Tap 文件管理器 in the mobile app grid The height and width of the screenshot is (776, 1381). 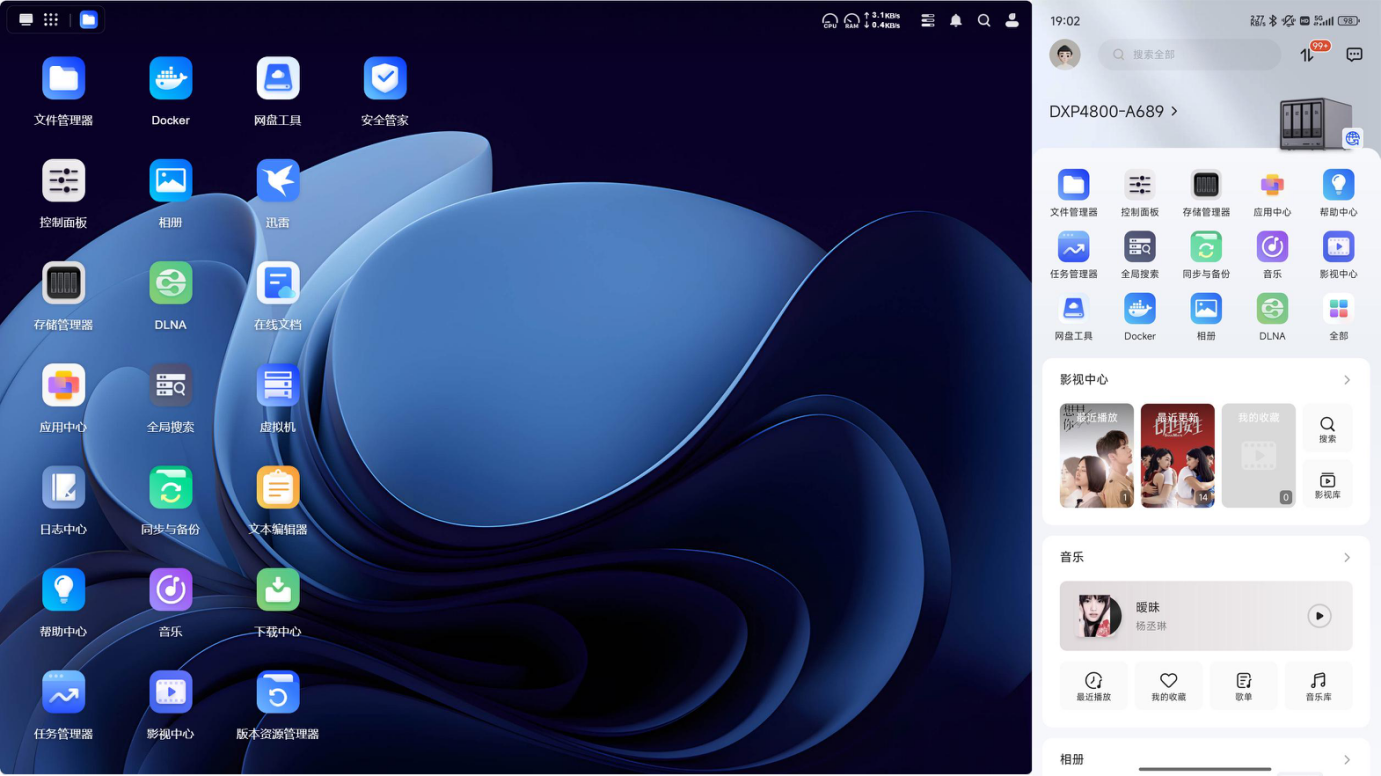[x=1074, y=185]
